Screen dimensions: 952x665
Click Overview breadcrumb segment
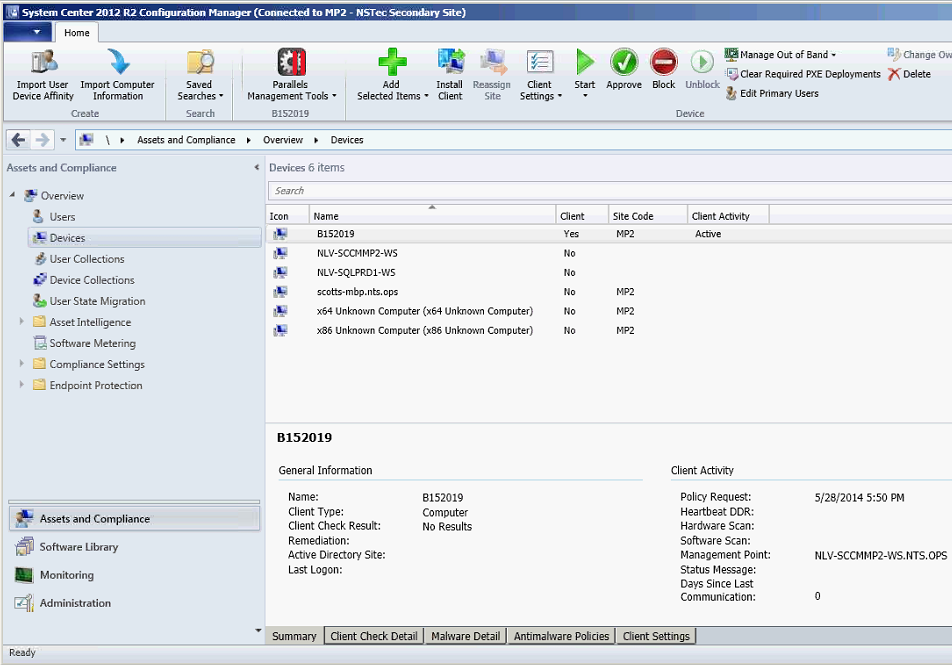click(283, 140)
